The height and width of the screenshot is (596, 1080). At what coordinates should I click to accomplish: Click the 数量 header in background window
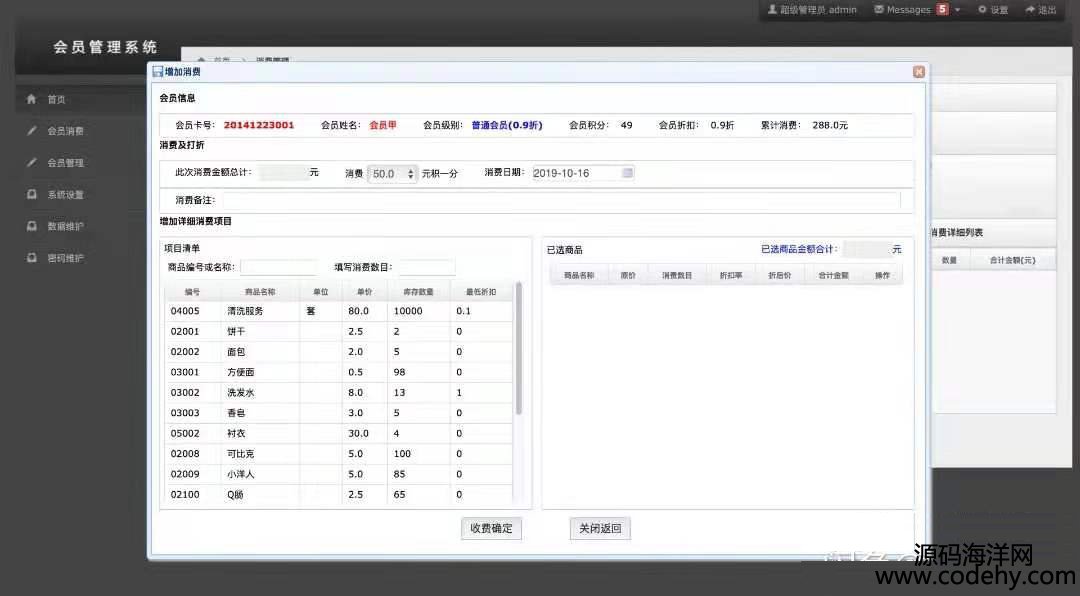949,260
